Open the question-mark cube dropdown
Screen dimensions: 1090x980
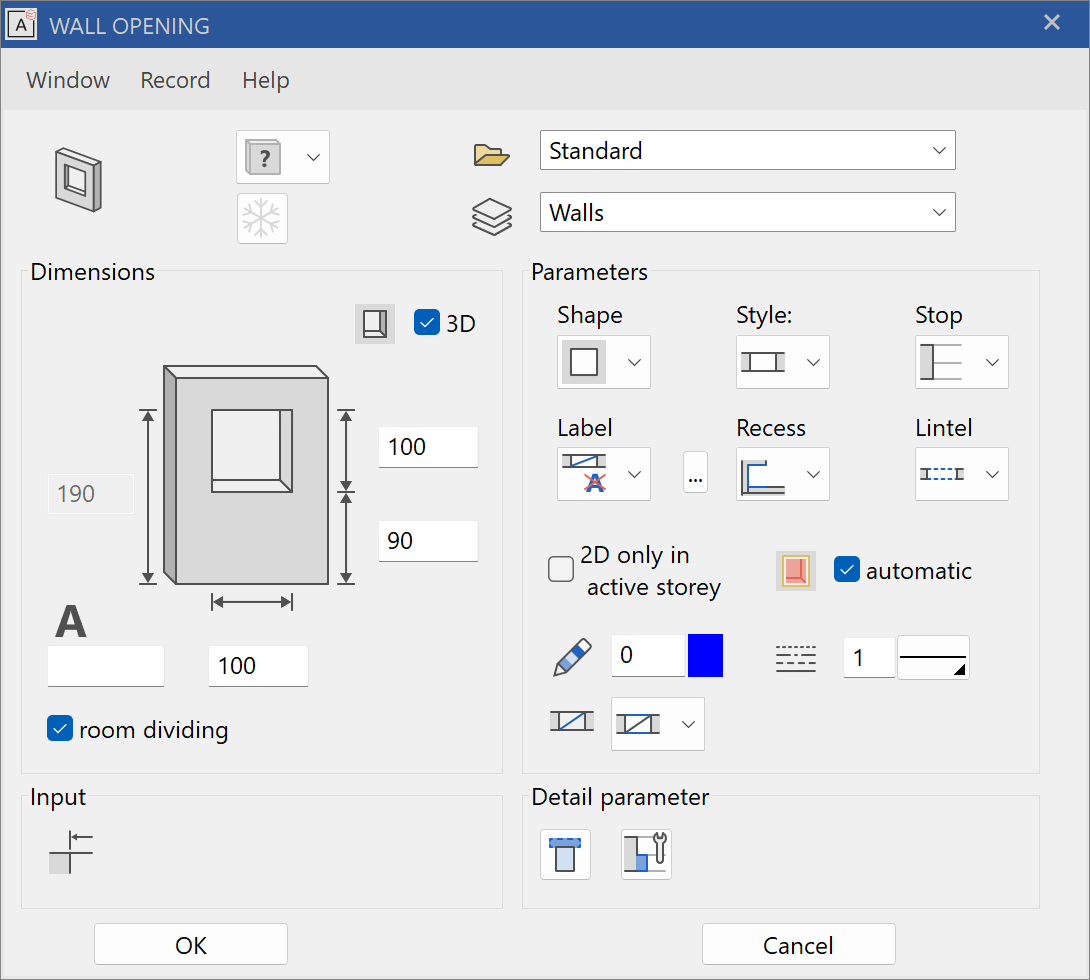pyautogui.click(x=283, y=157)
